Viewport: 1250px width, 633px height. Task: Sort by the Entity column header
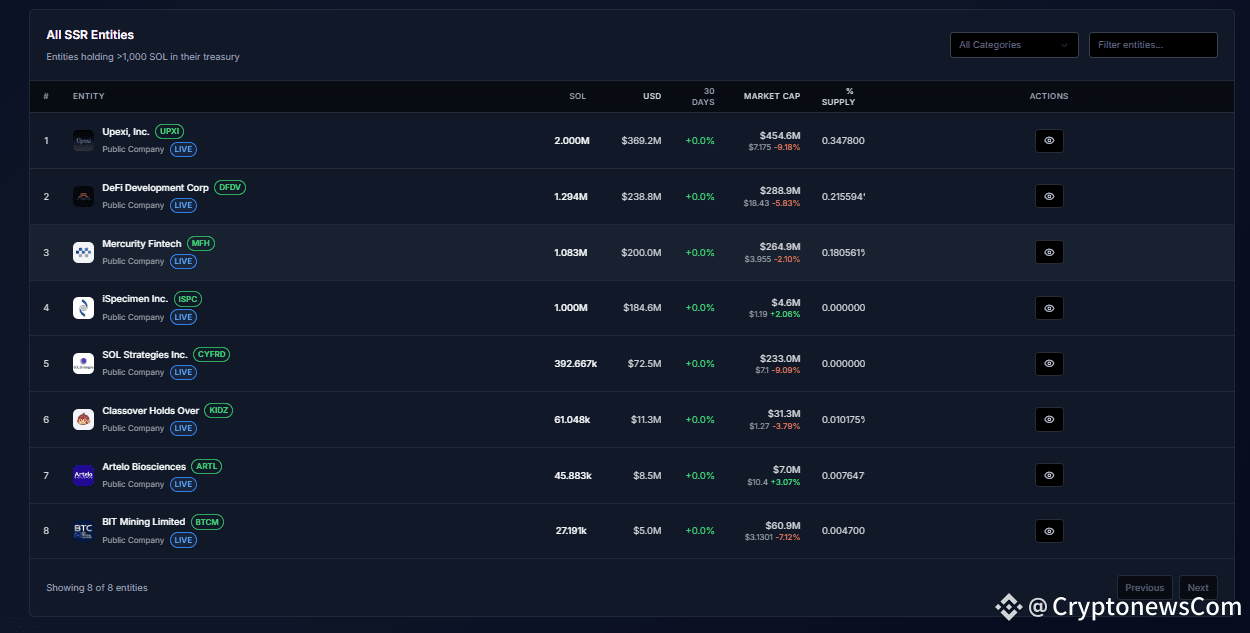[x=89, y=97]
